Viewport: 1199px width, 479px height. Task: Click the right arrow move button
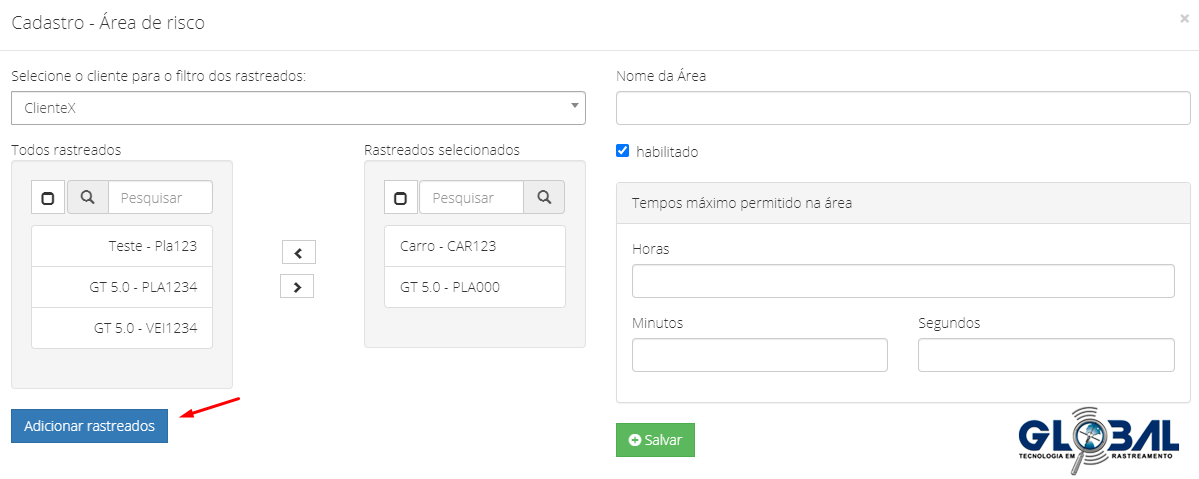(298, 287)
